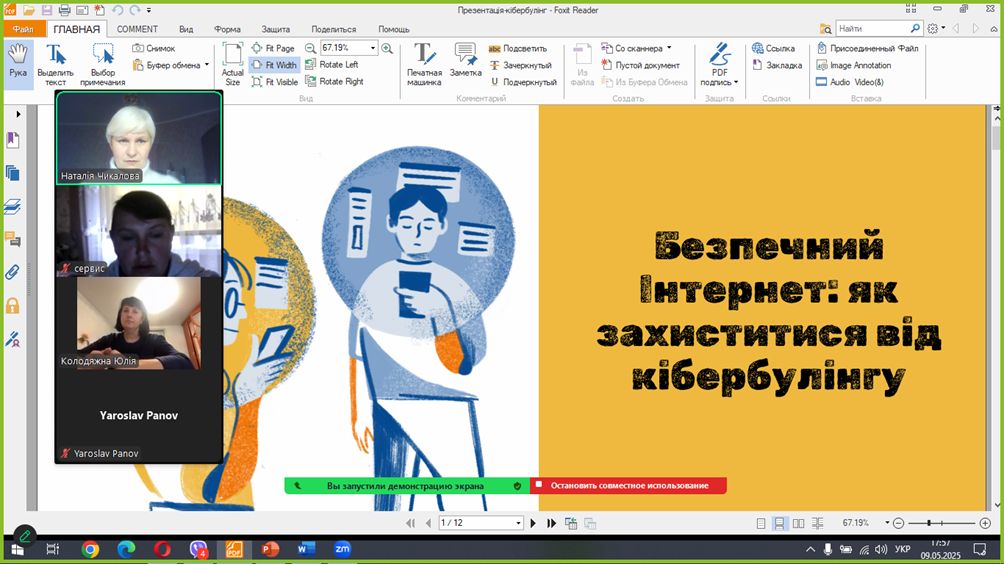Toggle Fit Width view mode
Viewport: 1004px width, 564px height.
[x=274, y=65]
